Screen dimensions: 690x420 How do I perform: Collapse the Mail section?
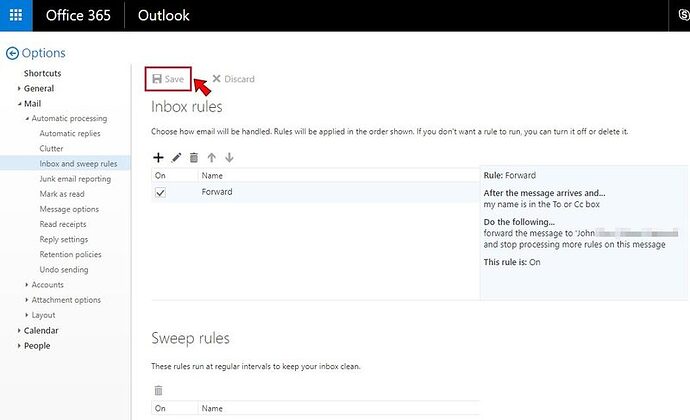[19, 104]
